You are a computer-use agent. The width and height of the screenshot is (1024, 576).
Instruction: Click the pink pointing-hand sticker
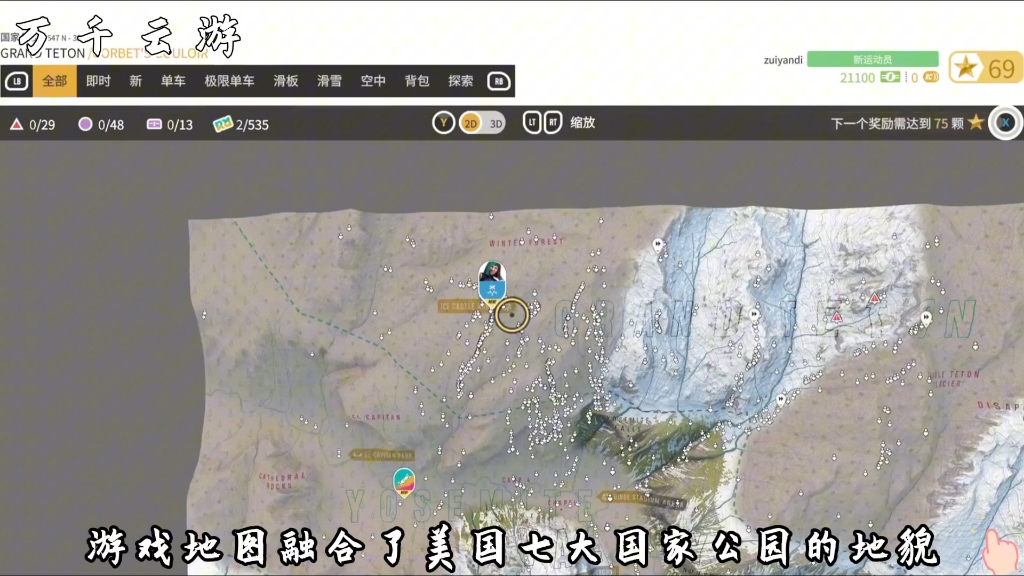[1000, 552]
